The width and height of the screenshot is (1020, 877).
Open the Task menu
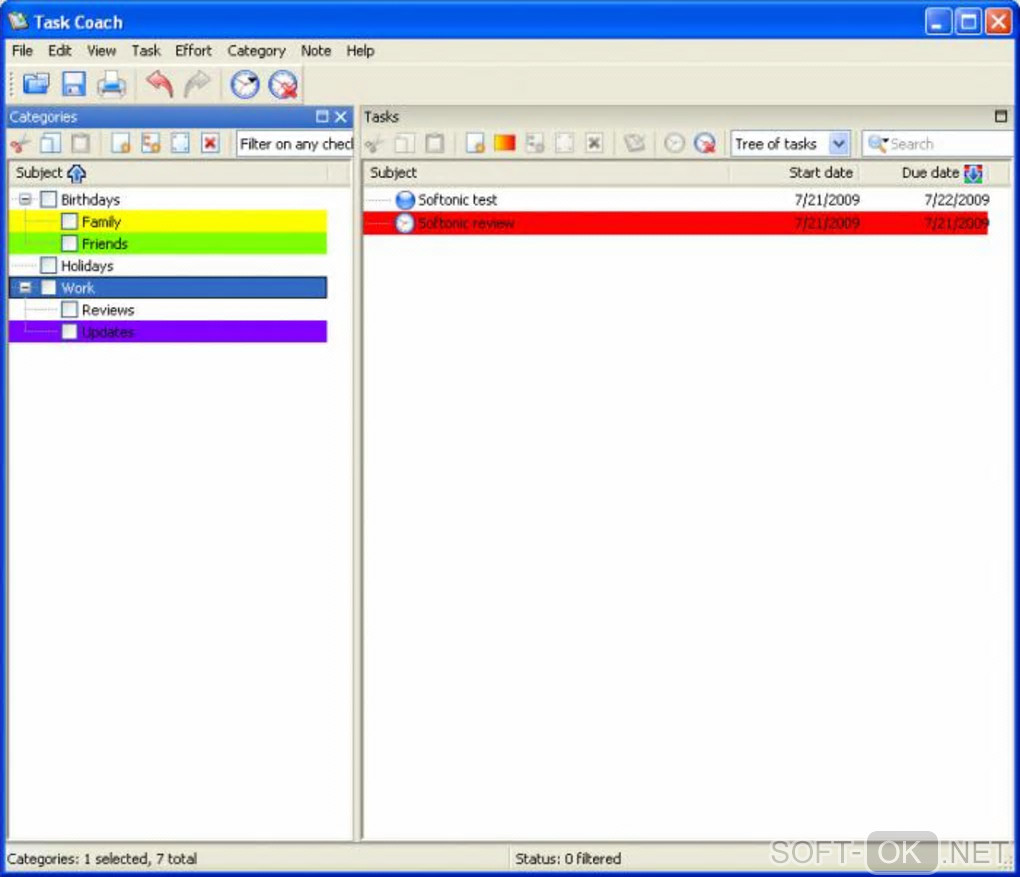click(x=146, y=51)
